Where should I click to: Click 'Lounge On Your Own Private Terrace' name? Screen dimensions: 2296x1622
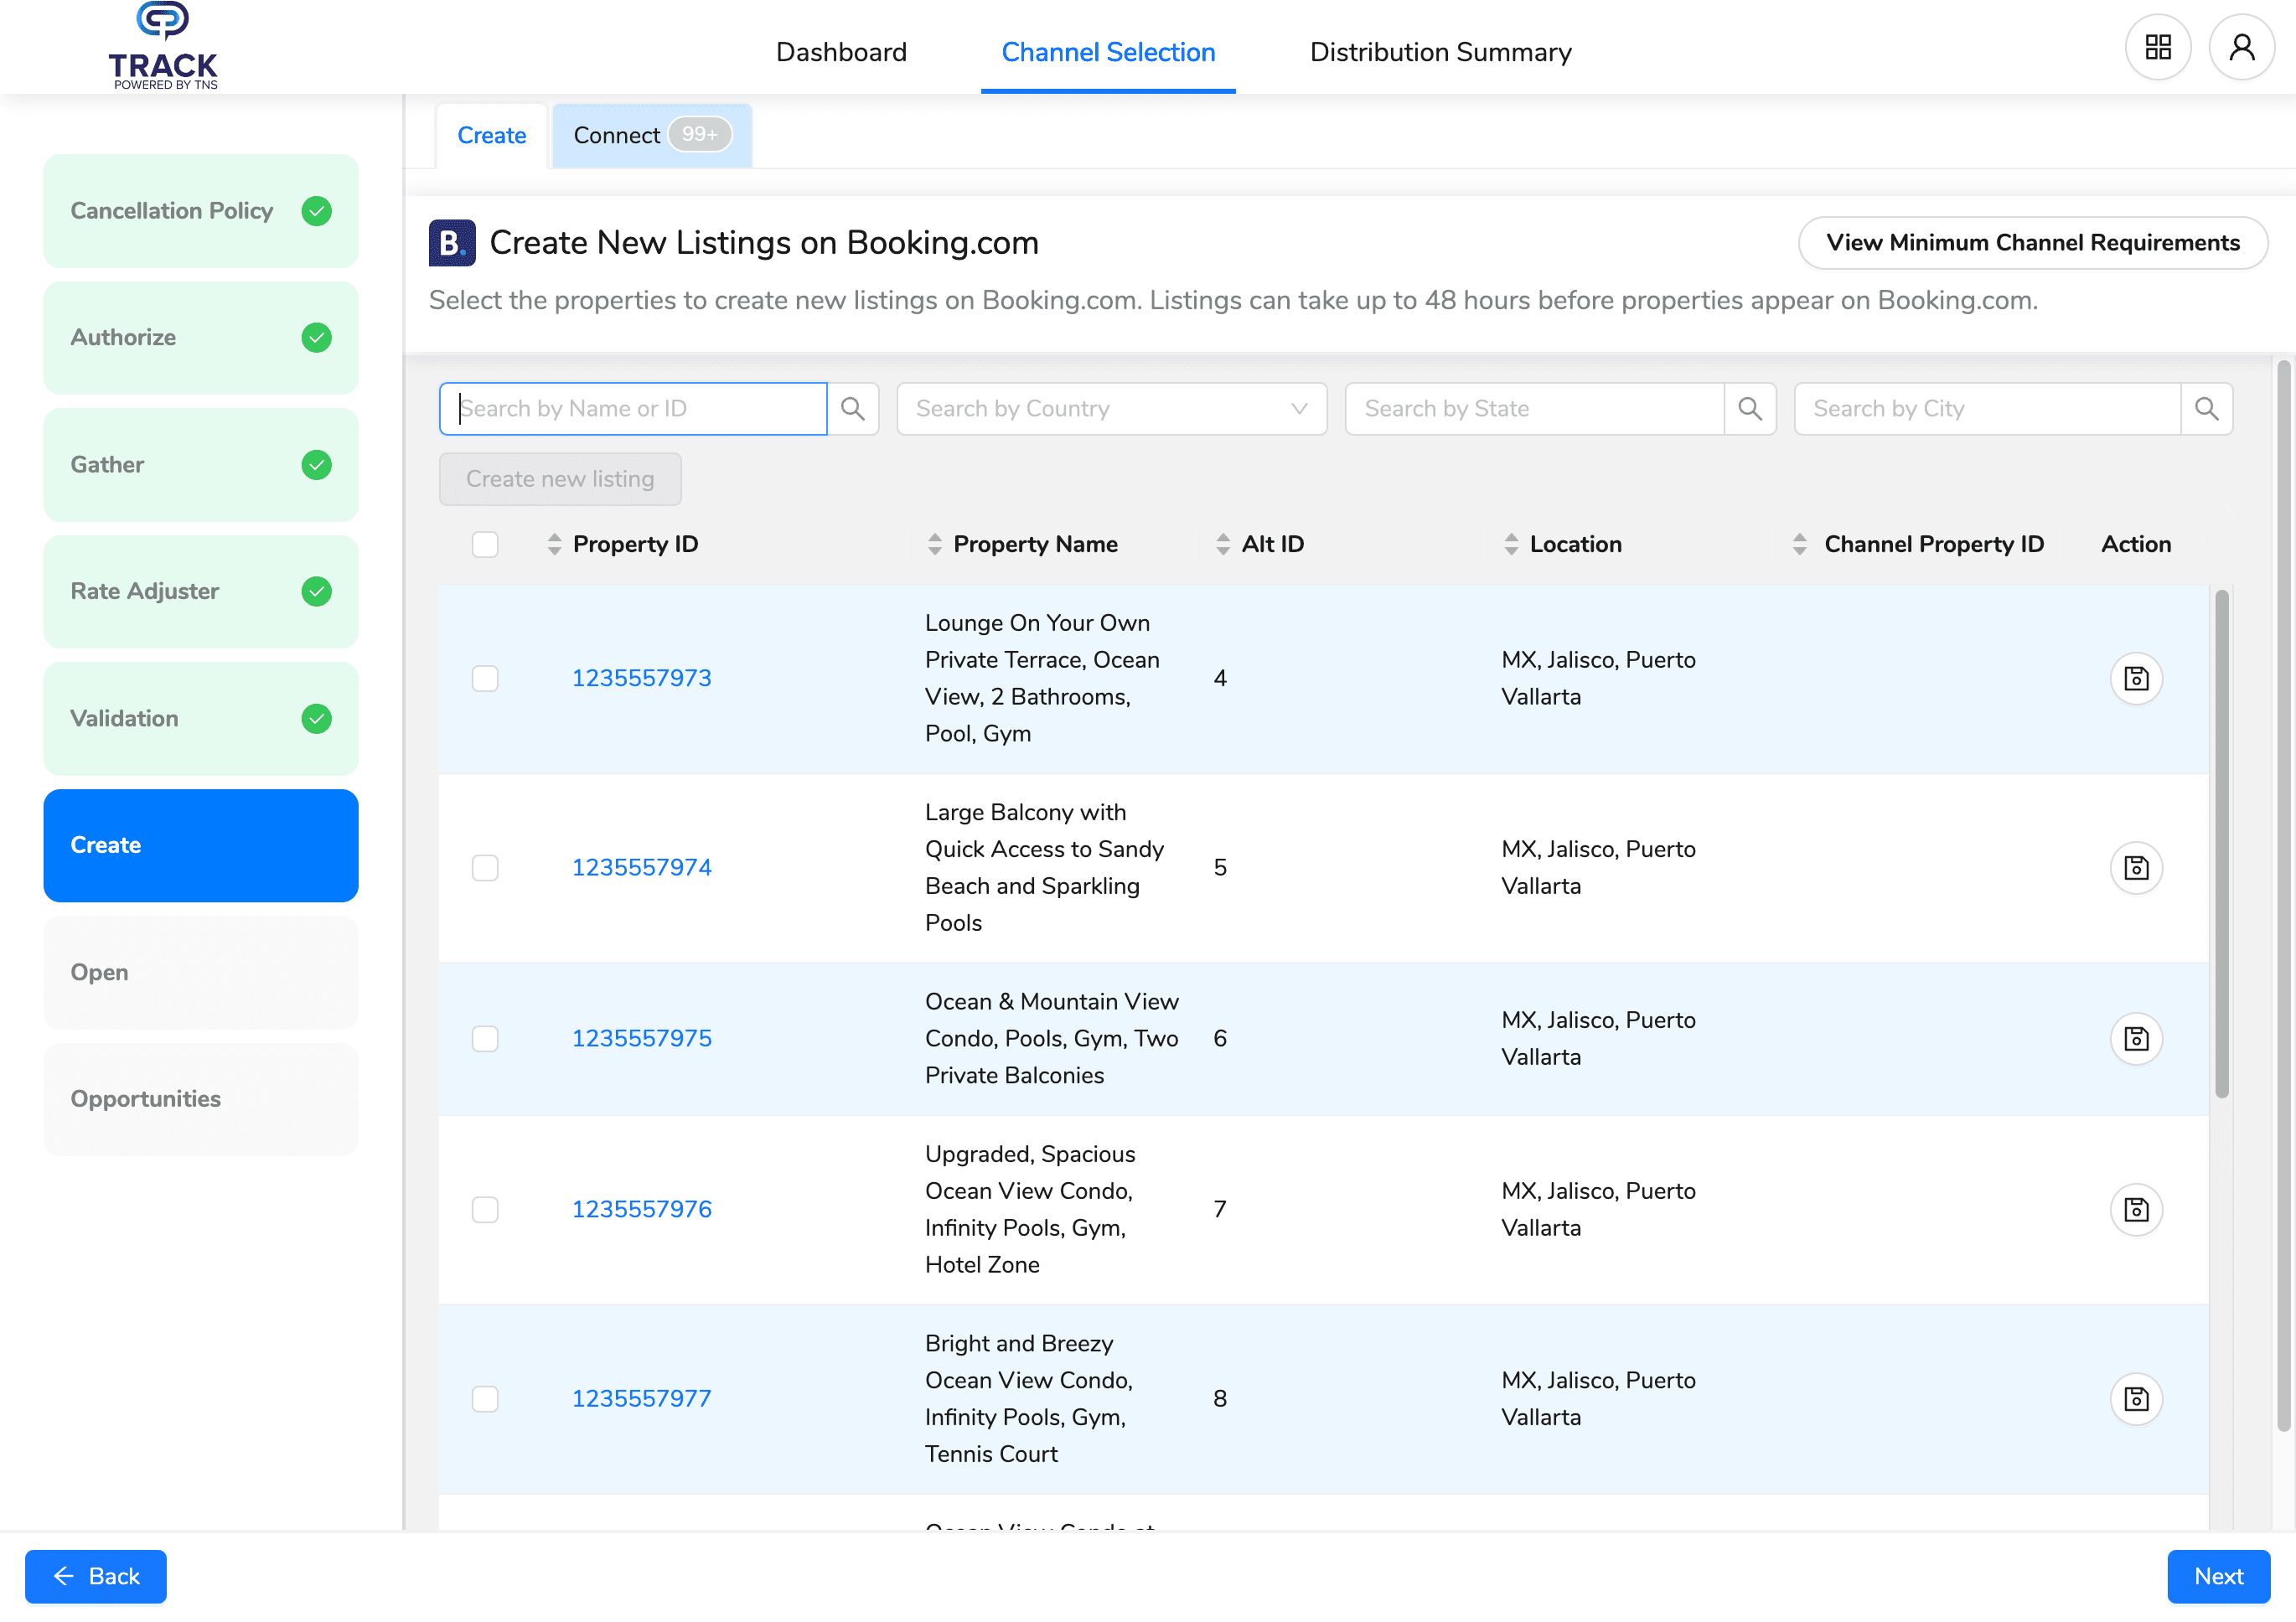[x=1042, y=679]
